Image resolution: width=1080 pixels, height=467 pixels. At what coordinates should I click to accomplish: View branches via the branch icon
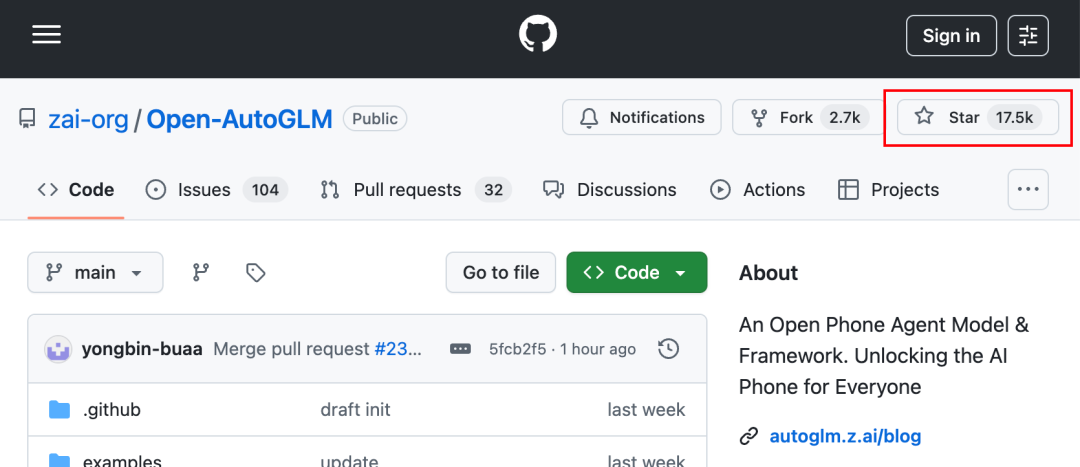coord(200,273)
